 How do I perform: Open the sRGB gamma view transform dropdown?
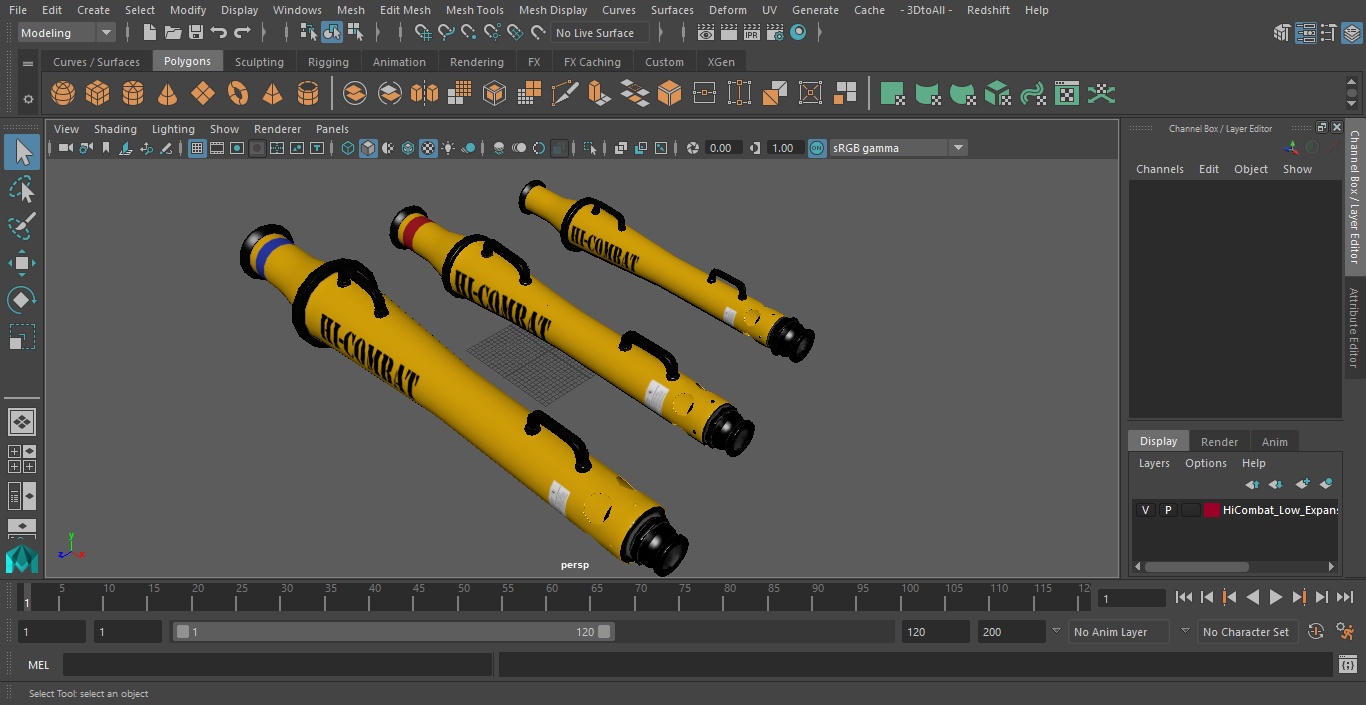(x=898, y=148)
